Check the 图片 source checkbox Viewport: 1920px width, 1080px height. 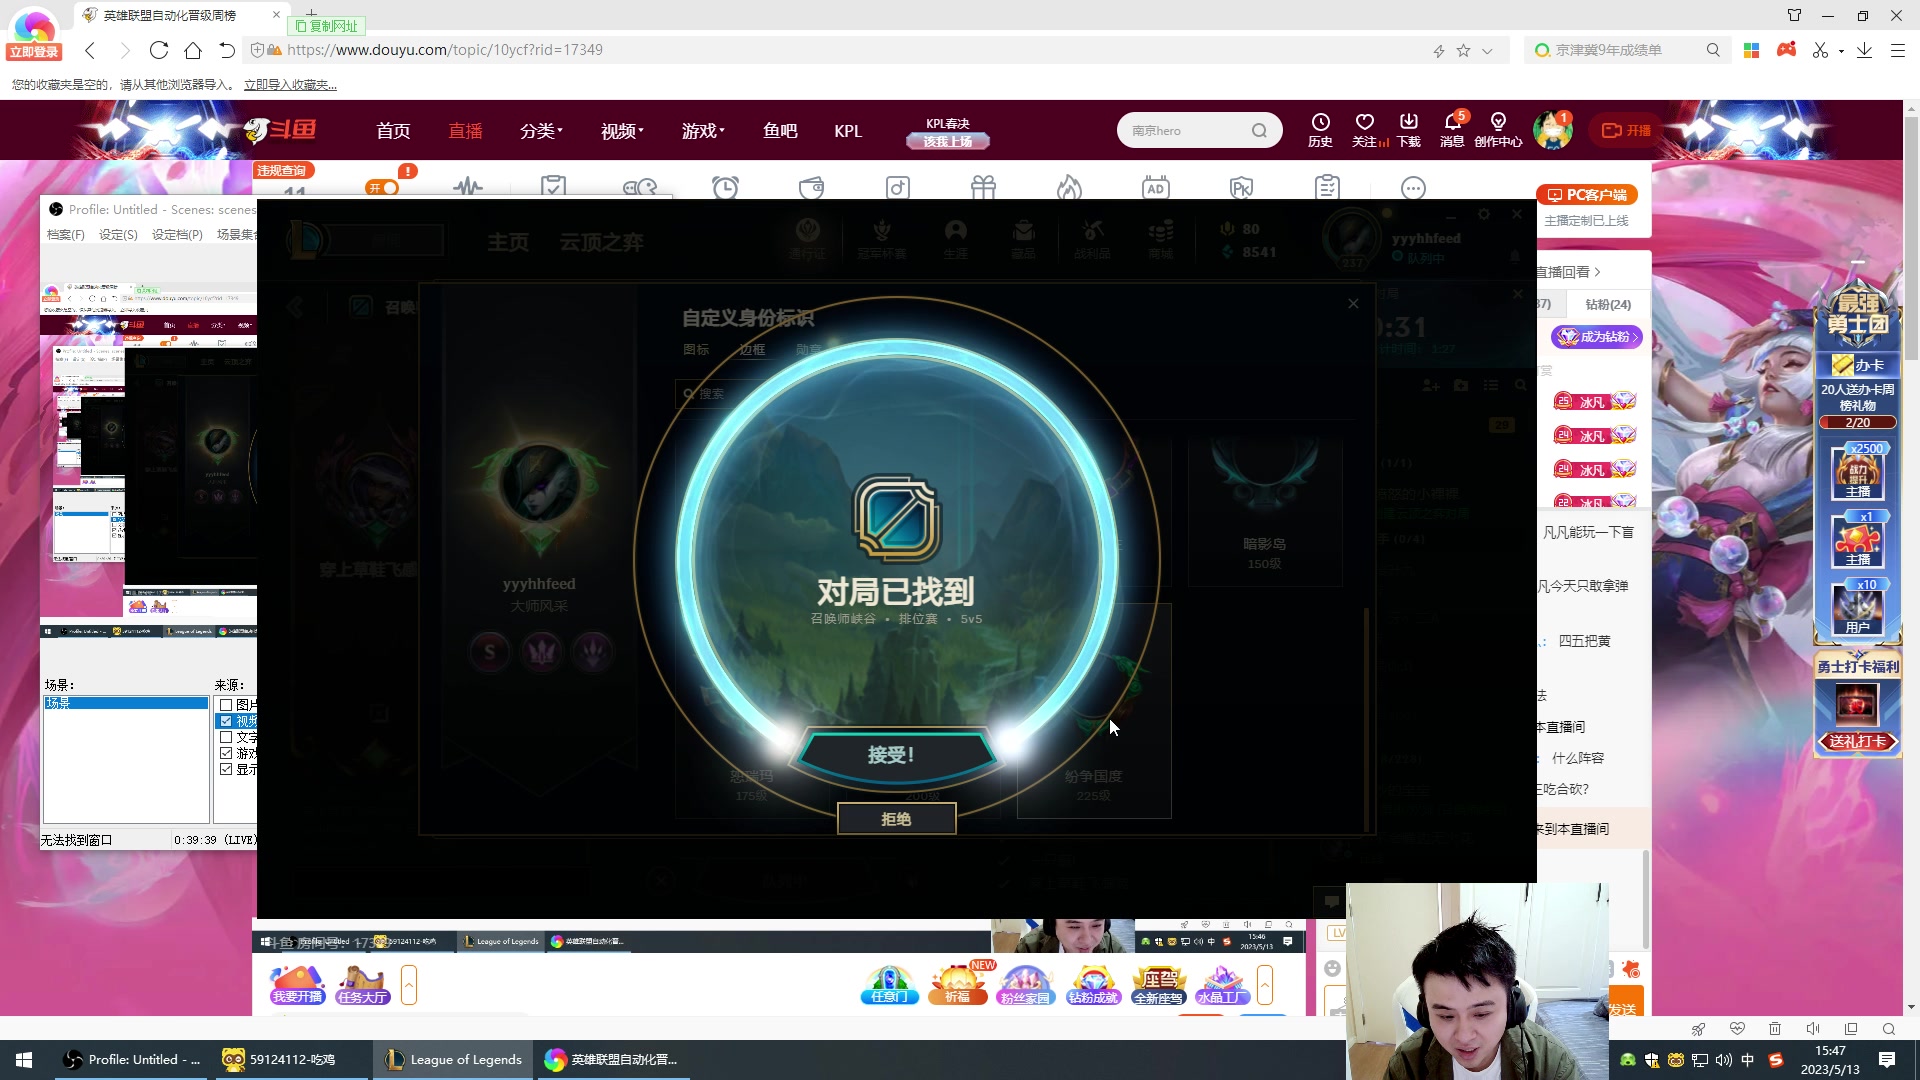click(226, 705)
